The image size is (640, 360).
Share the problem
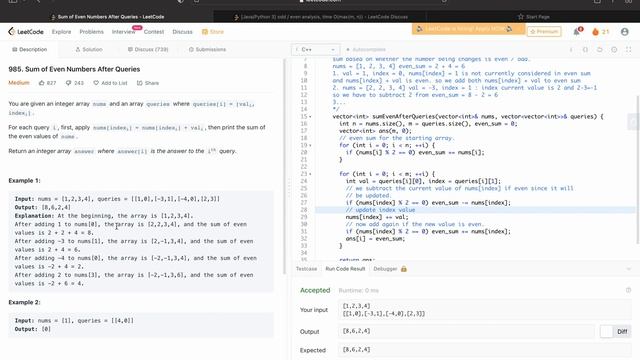[x=148, y=83]
